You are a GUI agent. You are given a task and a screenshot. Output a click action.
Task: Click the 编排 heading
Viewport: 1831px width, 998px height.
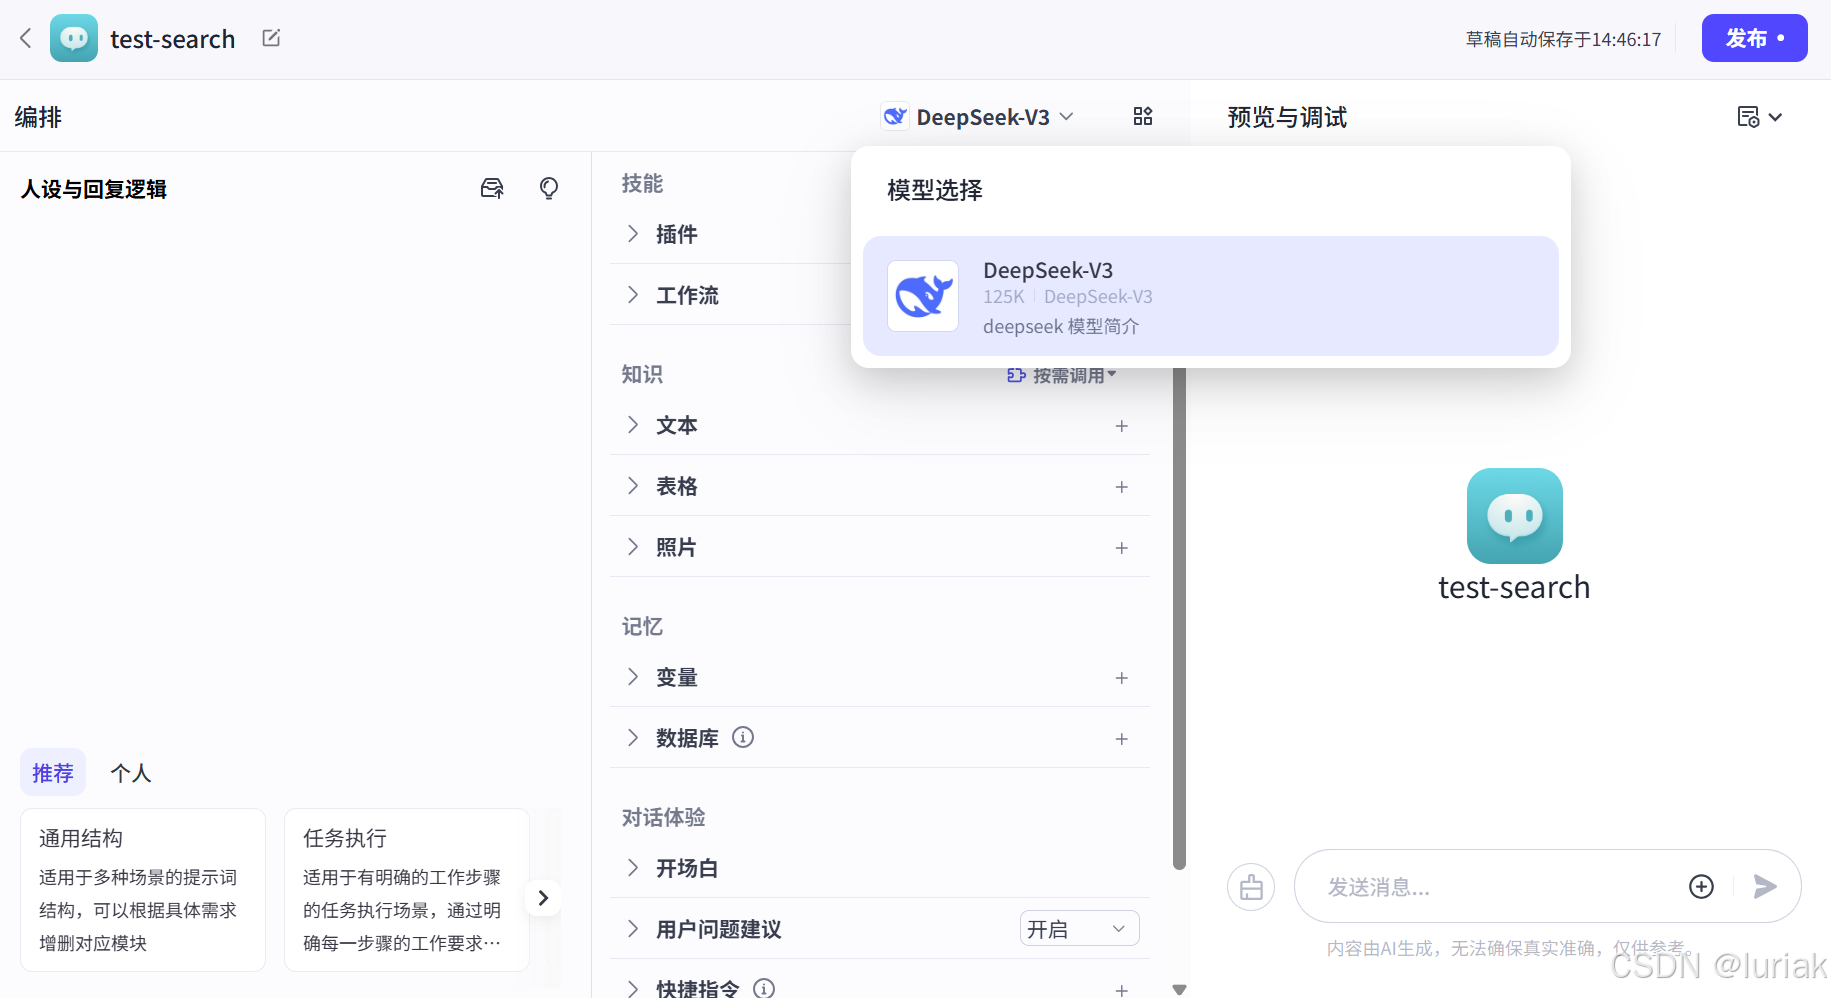pos(38,117)
